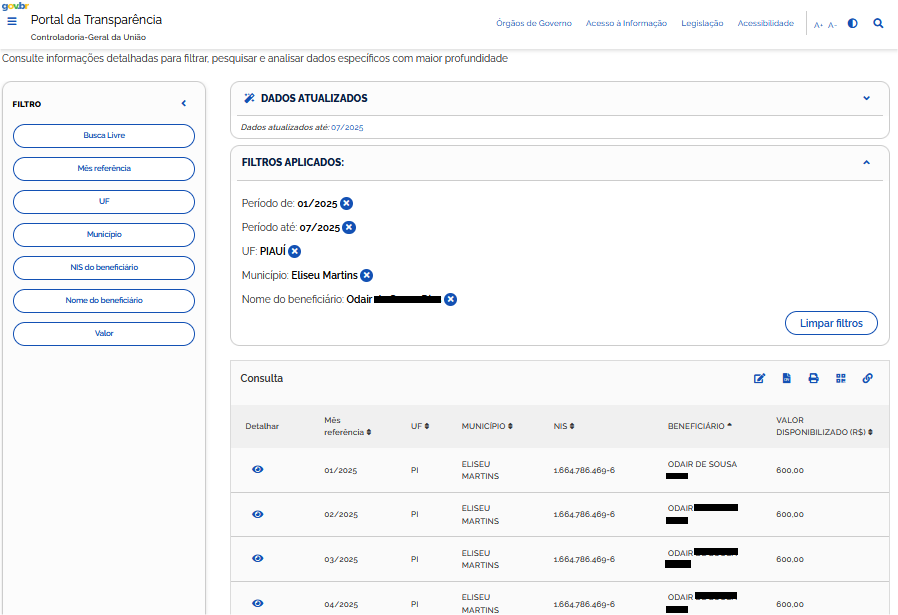Remove the Período de 01/2025 filter
The width and height of the screenshot is (898, 615).
pos(346,203)
